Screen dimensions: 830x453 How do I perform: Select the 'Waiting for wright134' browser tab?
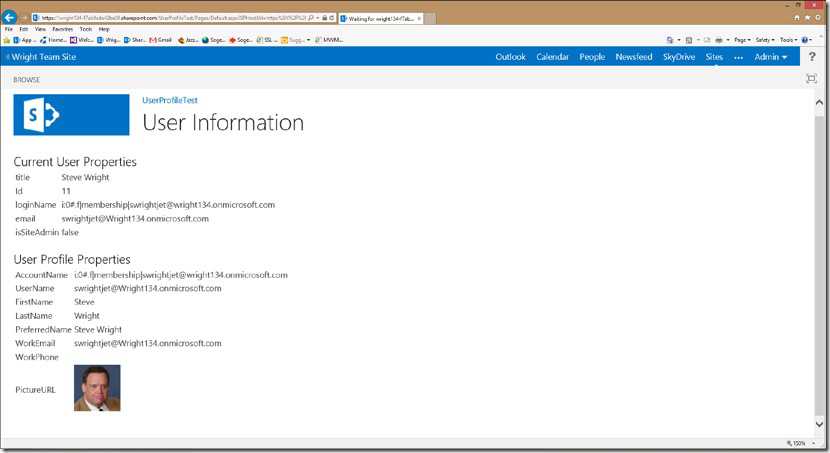[x=381, y=19]
